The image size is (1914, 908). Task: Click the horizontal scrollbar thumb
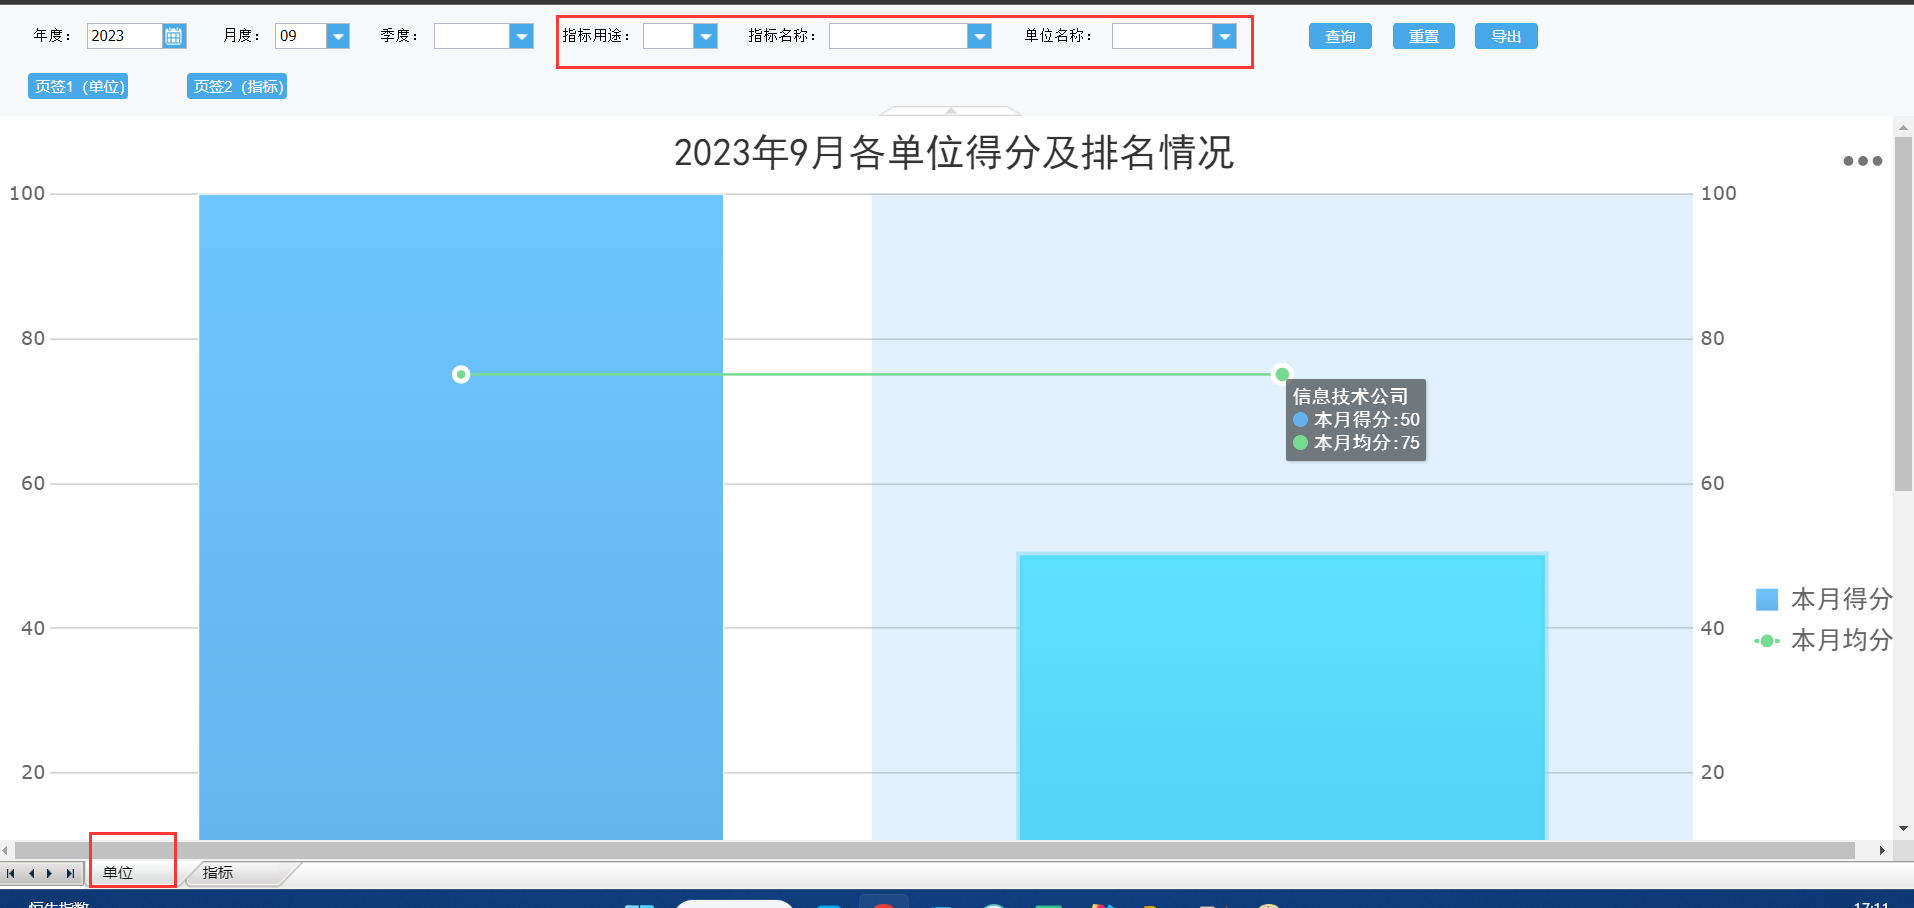pos(935,850)
